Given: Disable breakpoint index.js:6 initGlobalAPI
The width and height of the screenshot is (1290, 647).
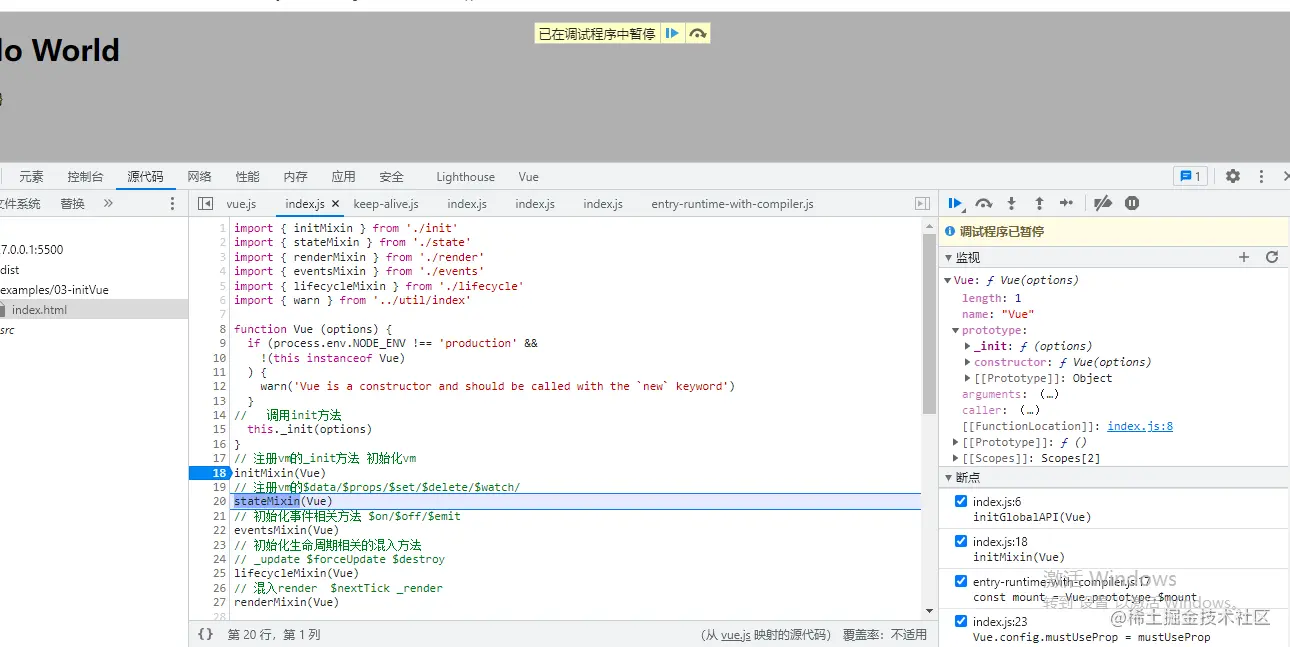Looking at the screenshot, I should (961, 501).
